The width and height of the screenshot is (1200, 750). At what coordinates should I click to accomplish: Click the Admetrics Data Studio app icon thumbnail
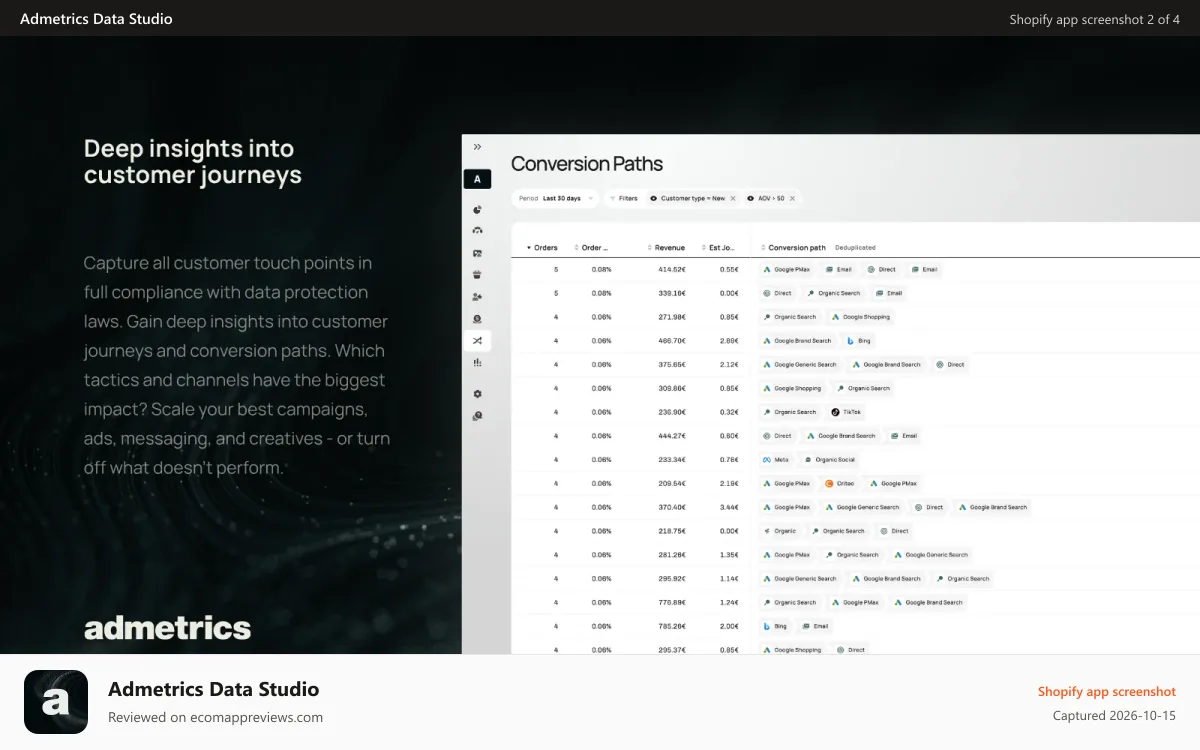56,702
